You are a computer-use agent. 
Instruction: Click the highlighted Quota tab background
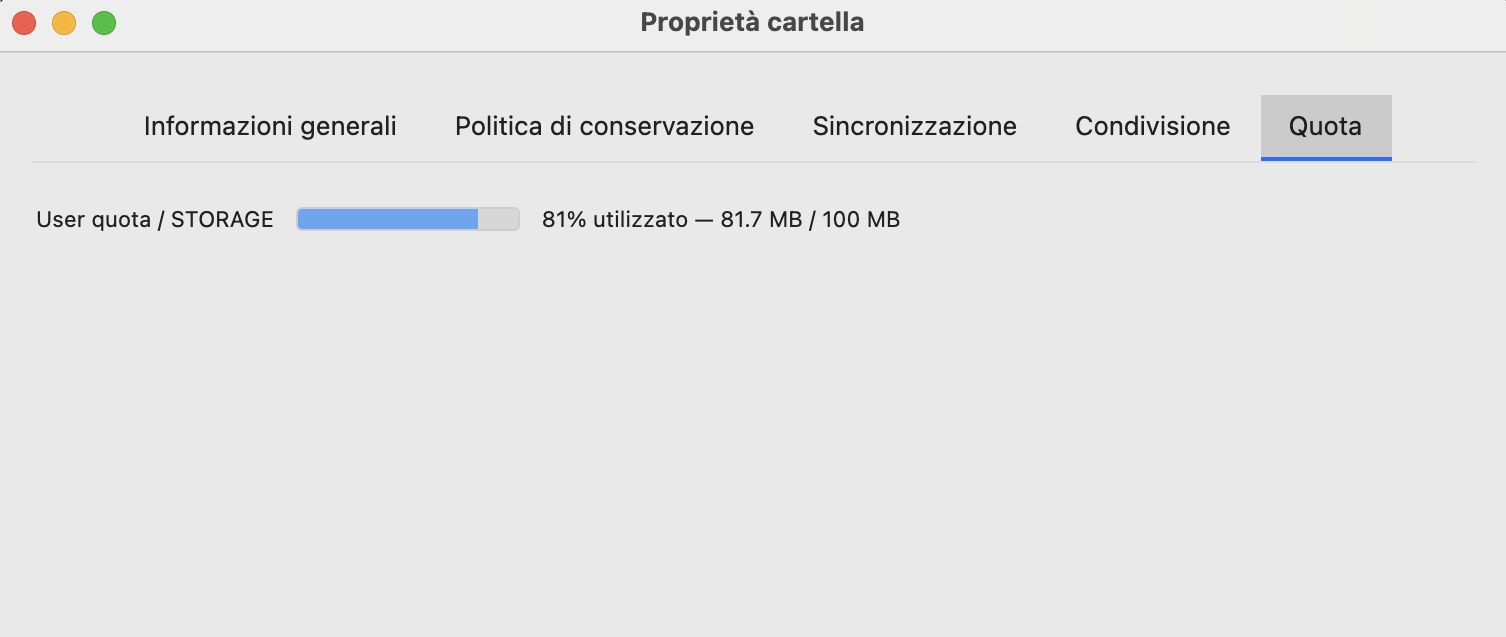coord(1325,110)
